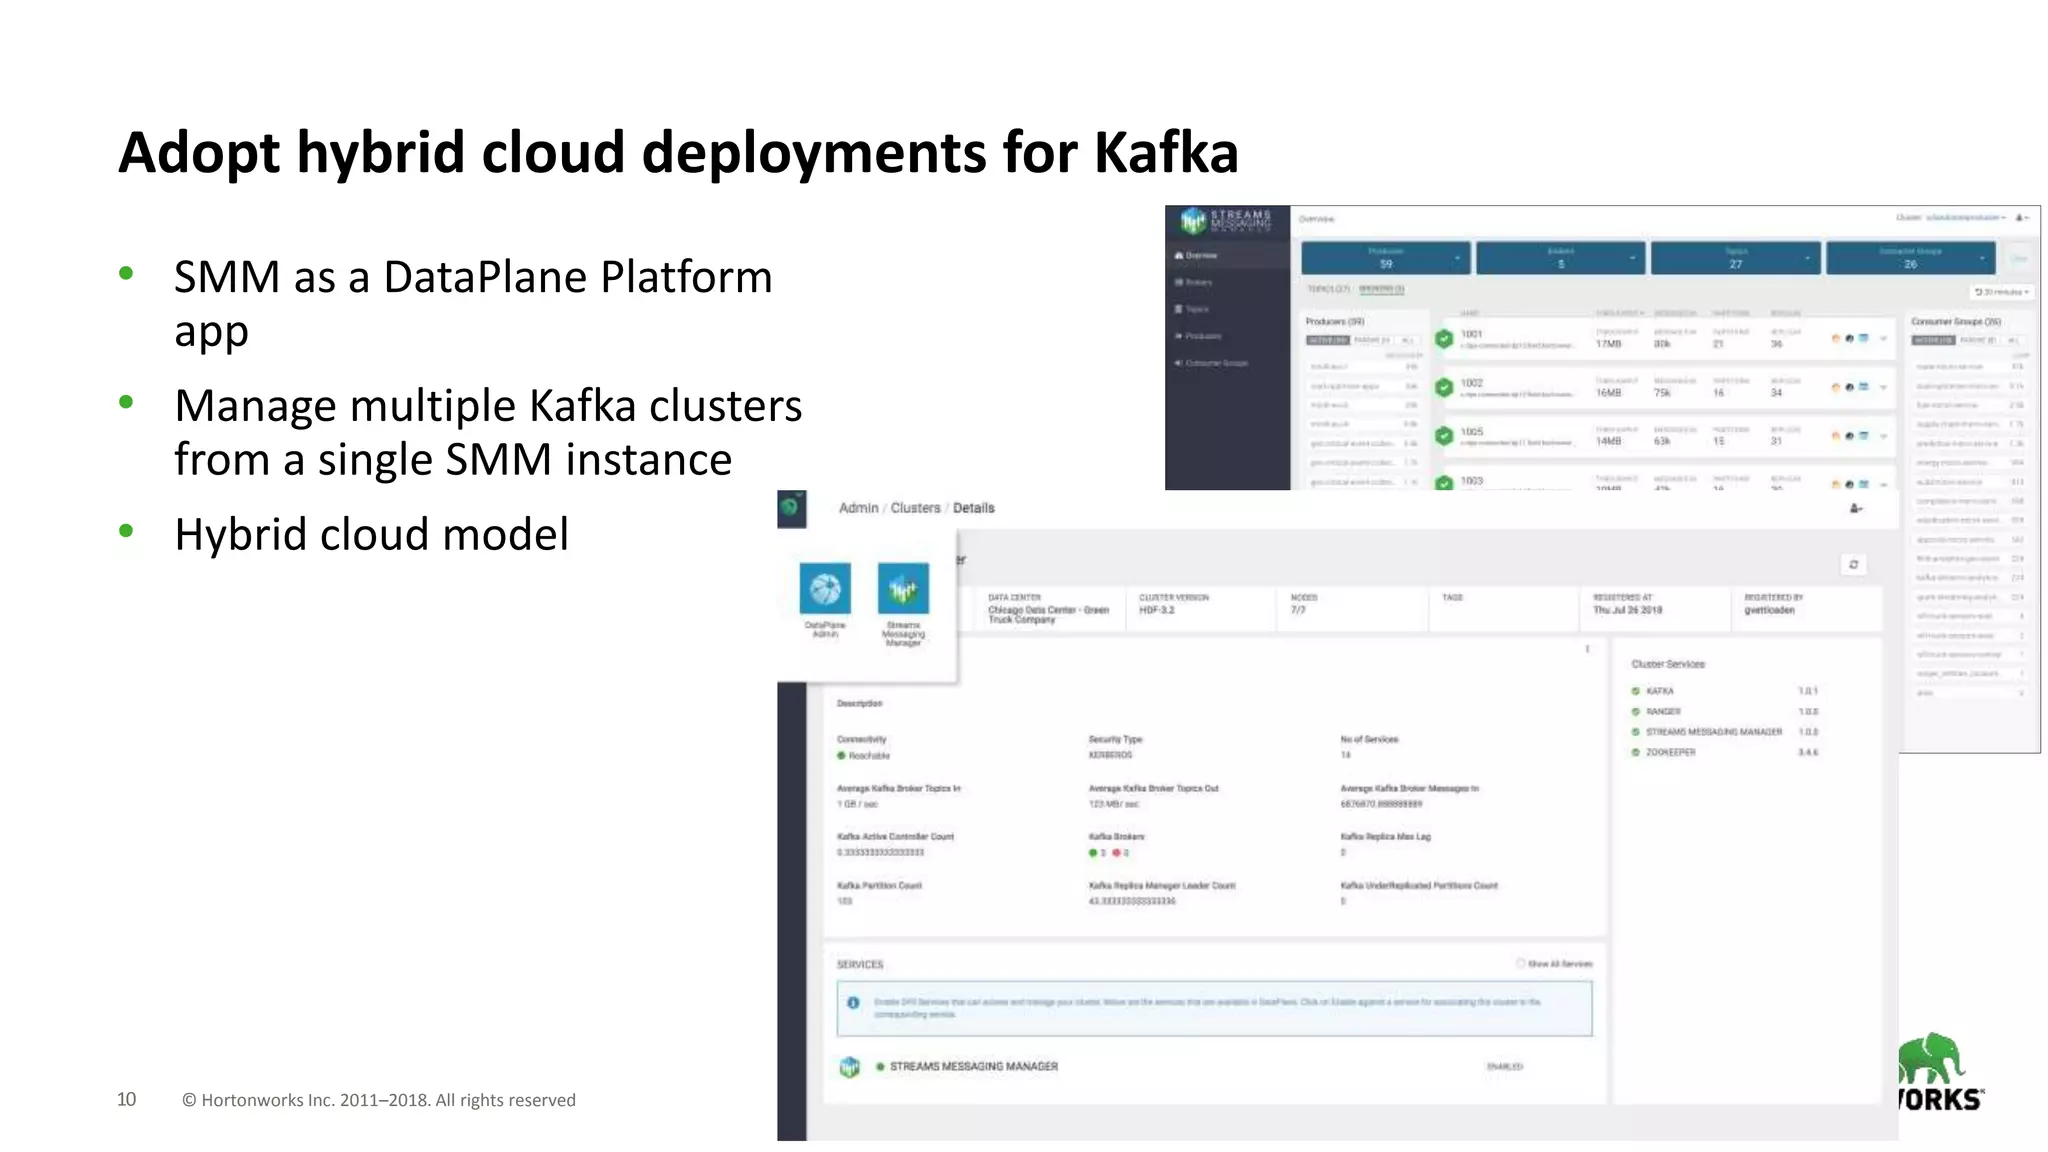Expand broker 1001 row chevron
2048x1152 pixels.
pos(1882,339)
